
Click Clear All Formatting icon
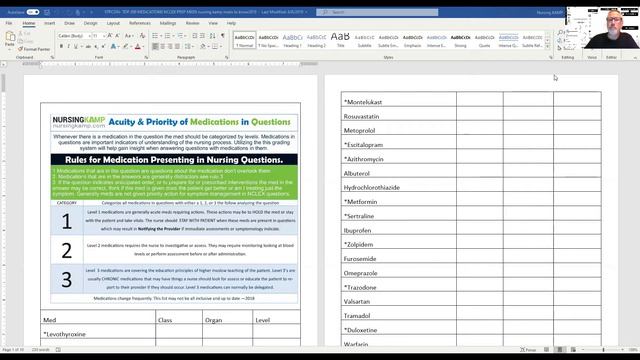pos(142,36)
